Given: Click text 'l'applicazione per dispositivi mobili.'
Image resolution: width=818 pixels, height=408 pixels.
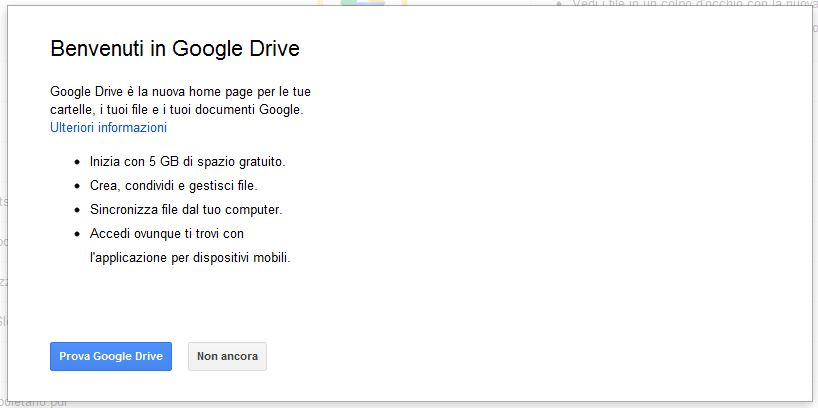Looking at the screenshot, I should [190, 258].
